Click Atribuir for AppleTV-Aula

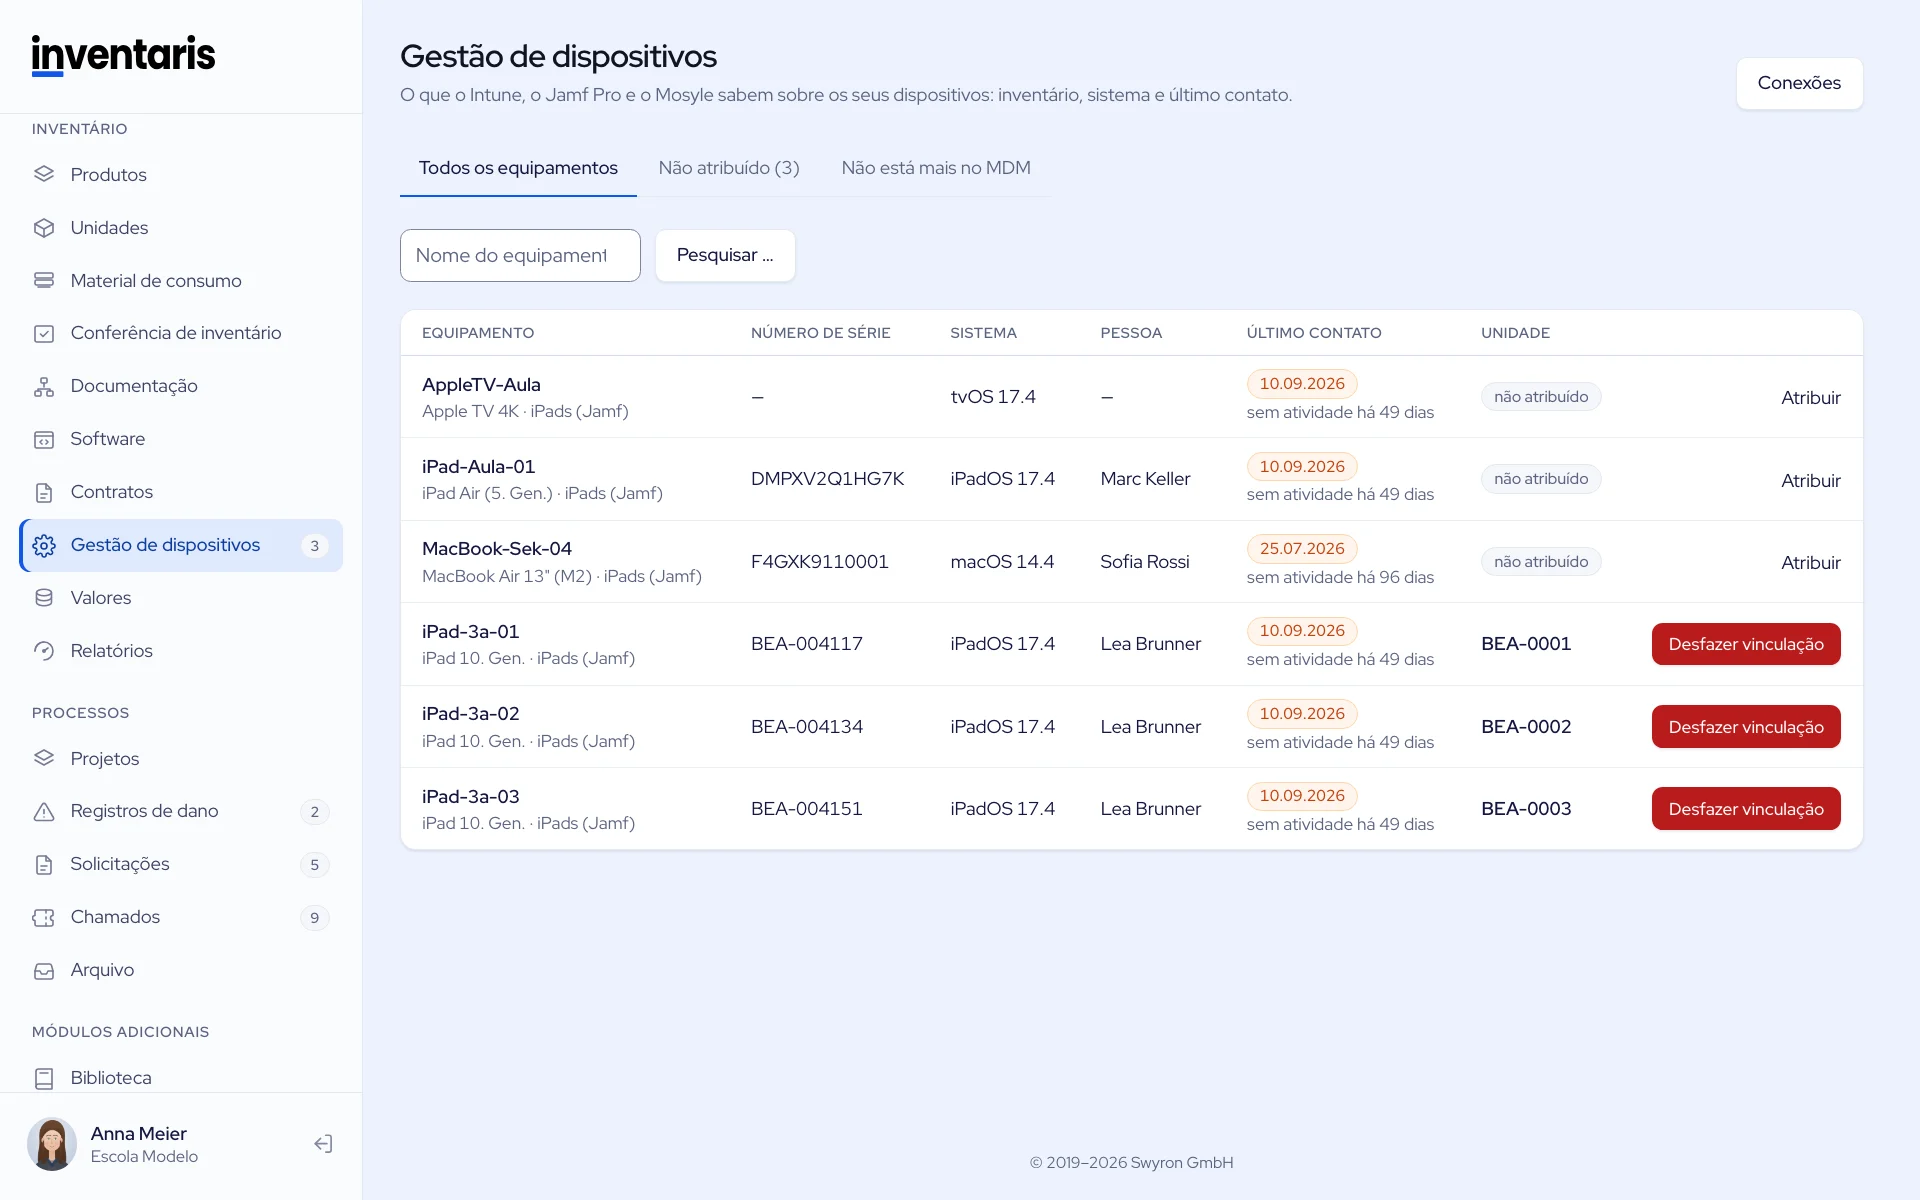[1810, 397]
